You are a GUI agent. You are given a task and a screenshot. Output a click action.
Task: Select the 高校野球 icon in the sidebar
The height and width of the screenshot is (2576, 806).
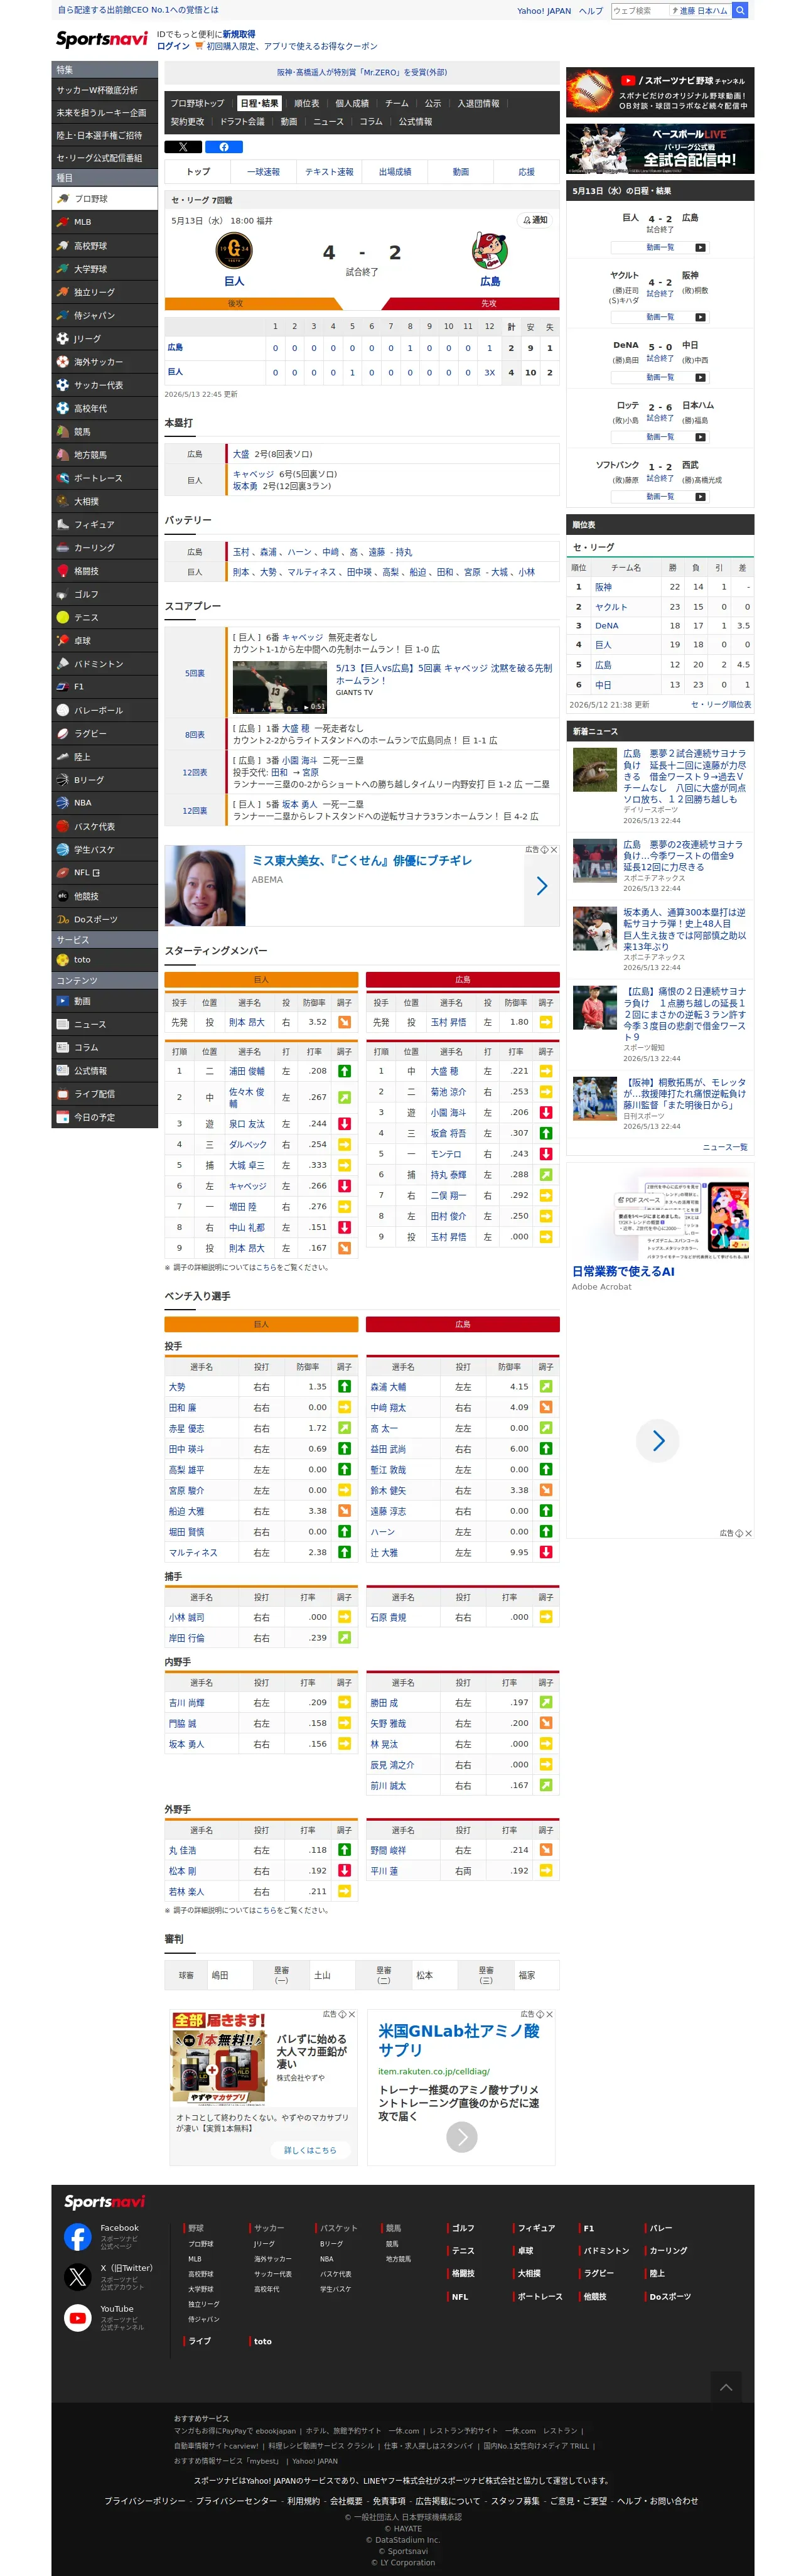(x=63, y=246)
